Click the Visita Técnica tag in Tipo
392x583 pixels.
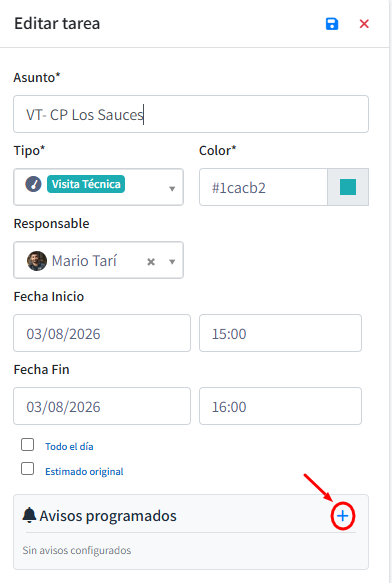coord(86,184)
